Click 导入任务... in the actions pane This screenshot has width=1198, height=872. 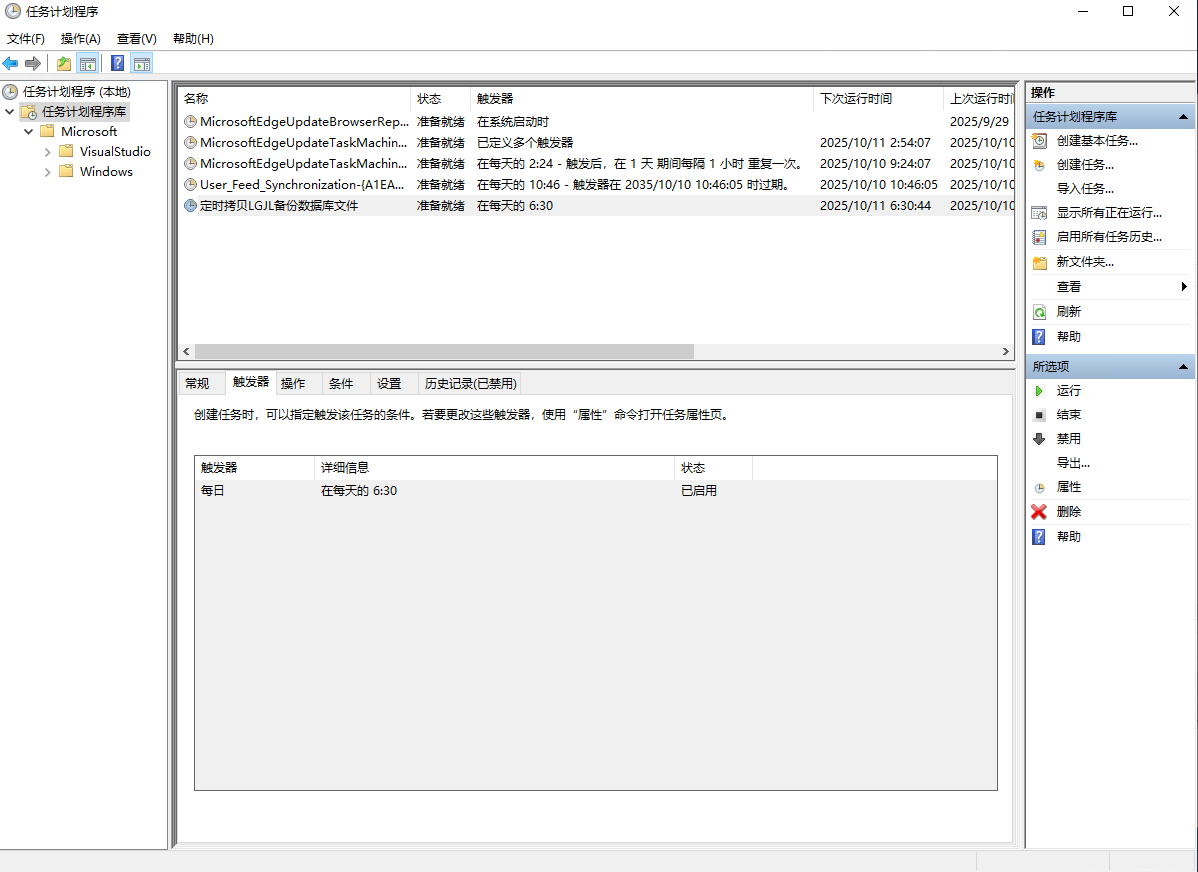tap(1085, 189)
